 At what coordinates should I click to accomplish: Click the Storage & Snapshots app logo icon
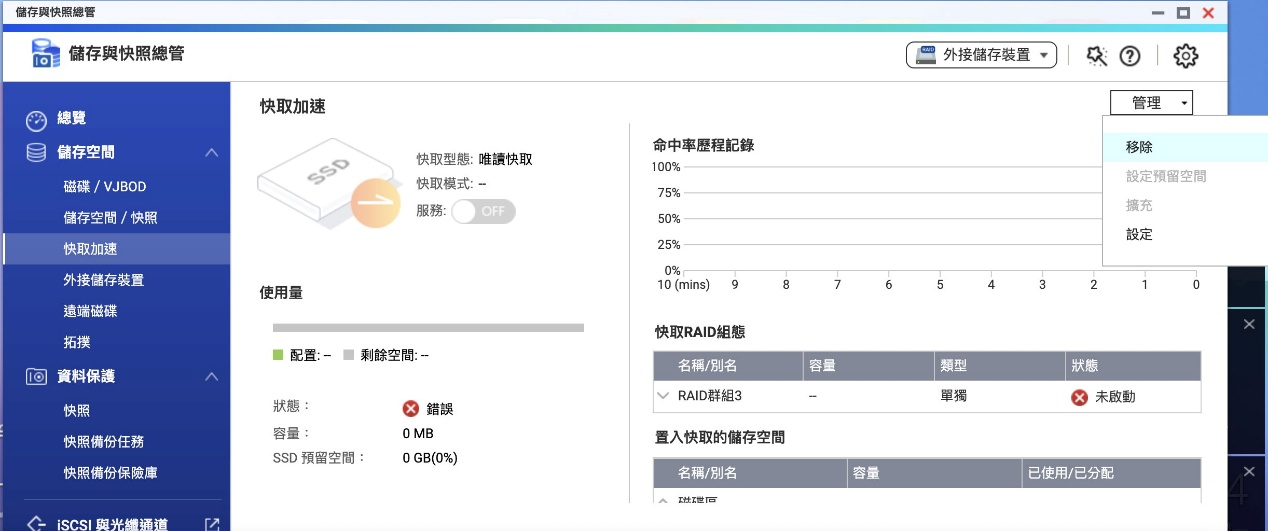click(45, 54)
